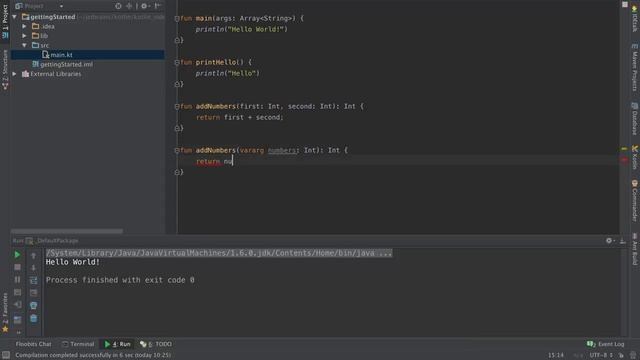Click the folded java command line in the console
Image resolution: width=640 pixels, height=360 pixels.
[x=219, y=253]
